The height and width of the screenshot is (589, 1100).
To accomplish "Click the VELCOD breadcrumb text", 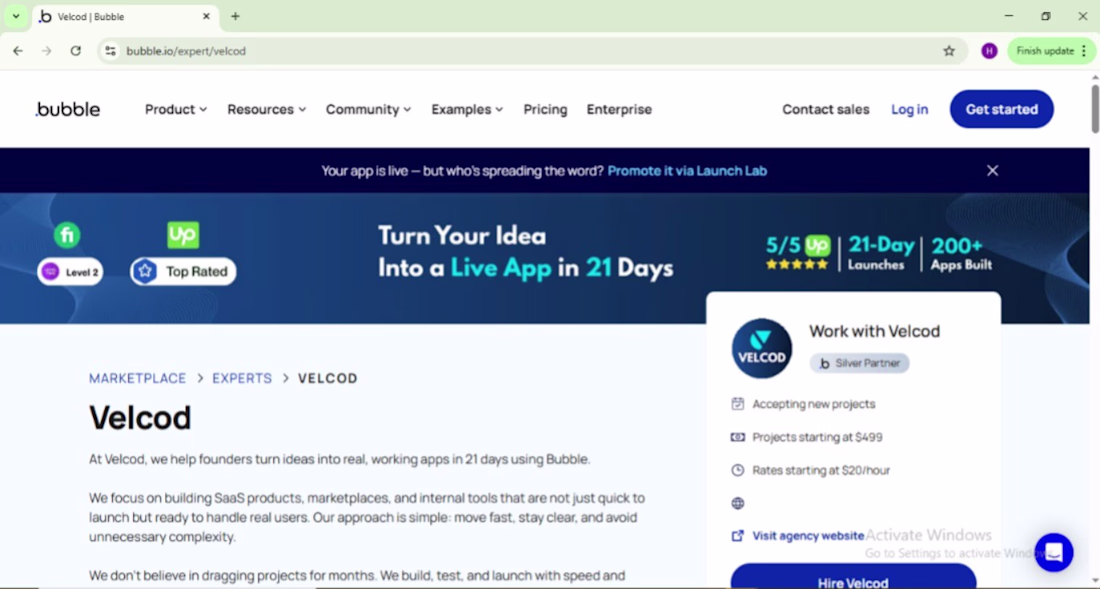I will (328, 379).
